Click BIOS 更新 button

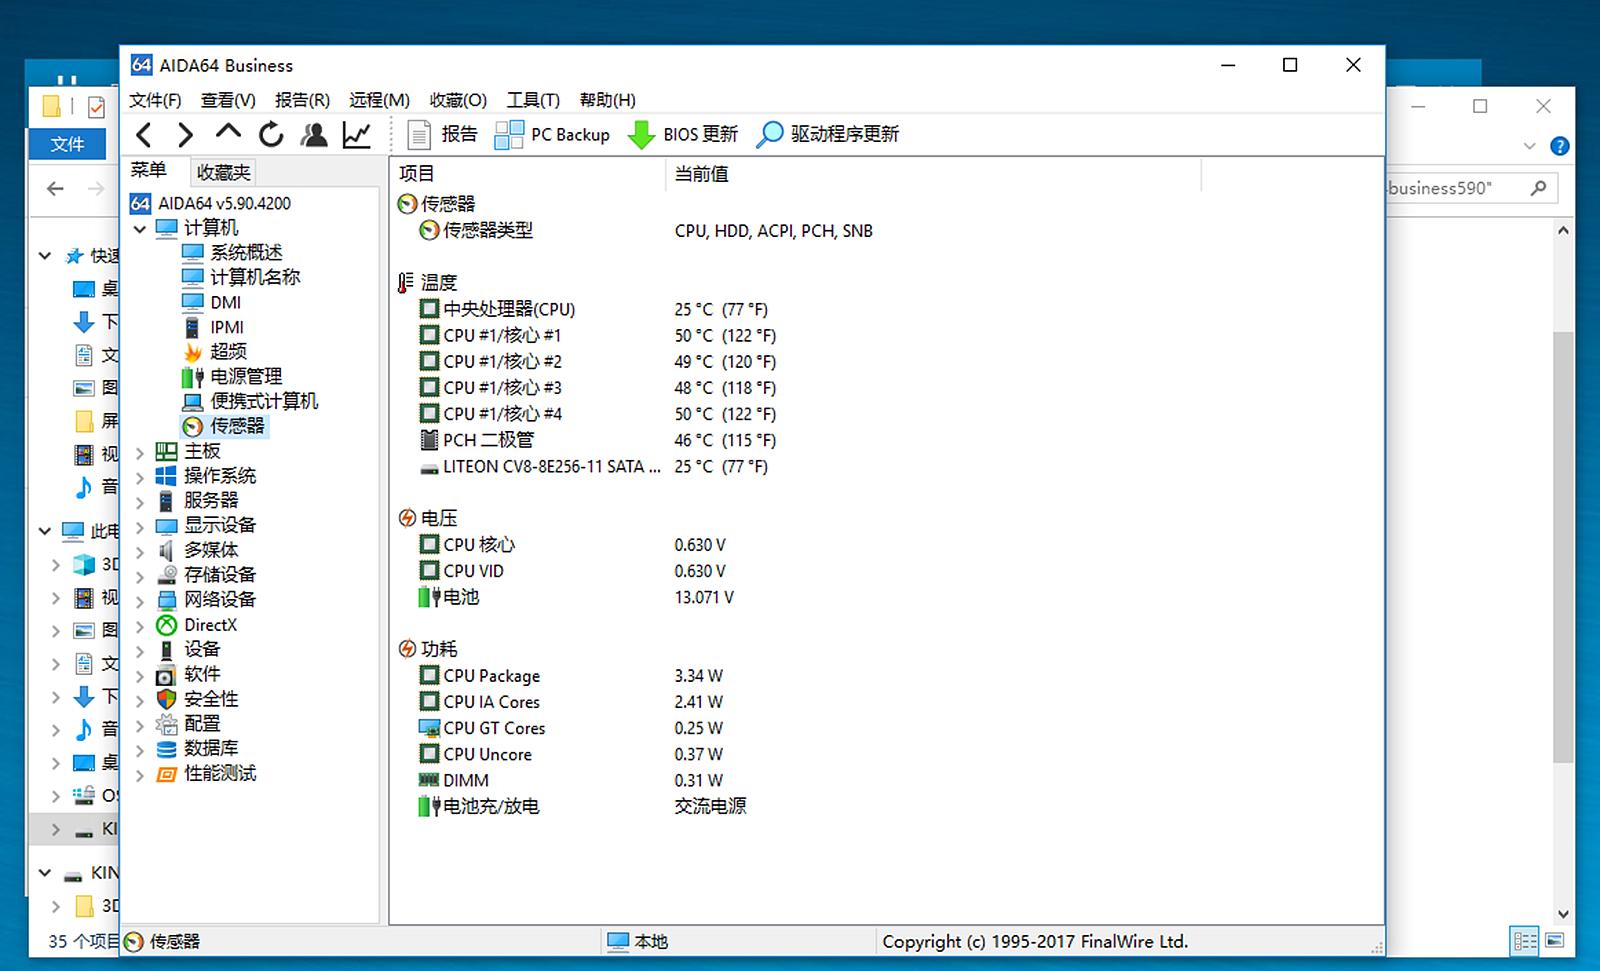(x=682, y=134)
